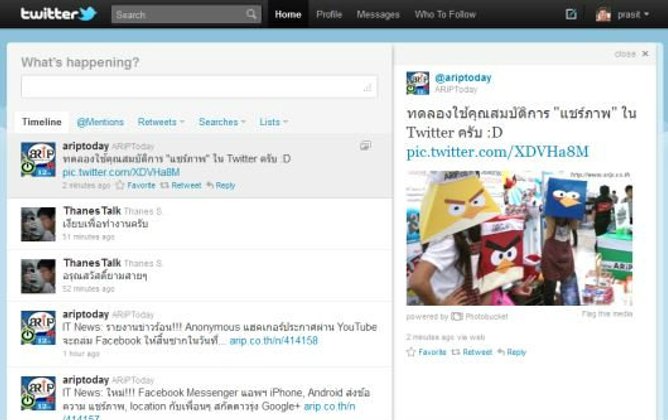Click the What's happening tweet box
This screenshot has width=668, height=420.
click(199, 87)
